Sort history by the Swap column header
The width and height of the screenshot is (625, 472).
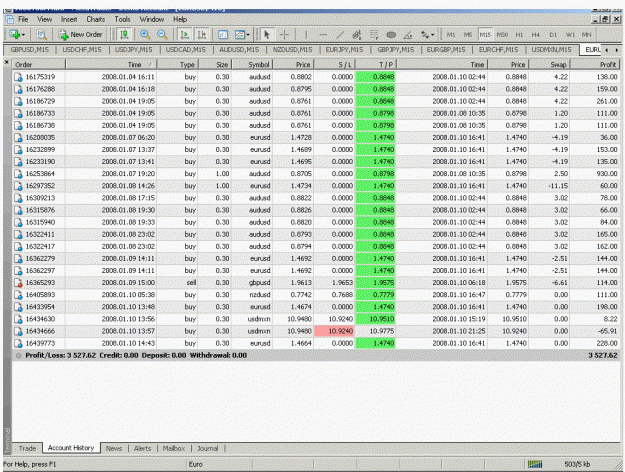[x=550, y=65]
